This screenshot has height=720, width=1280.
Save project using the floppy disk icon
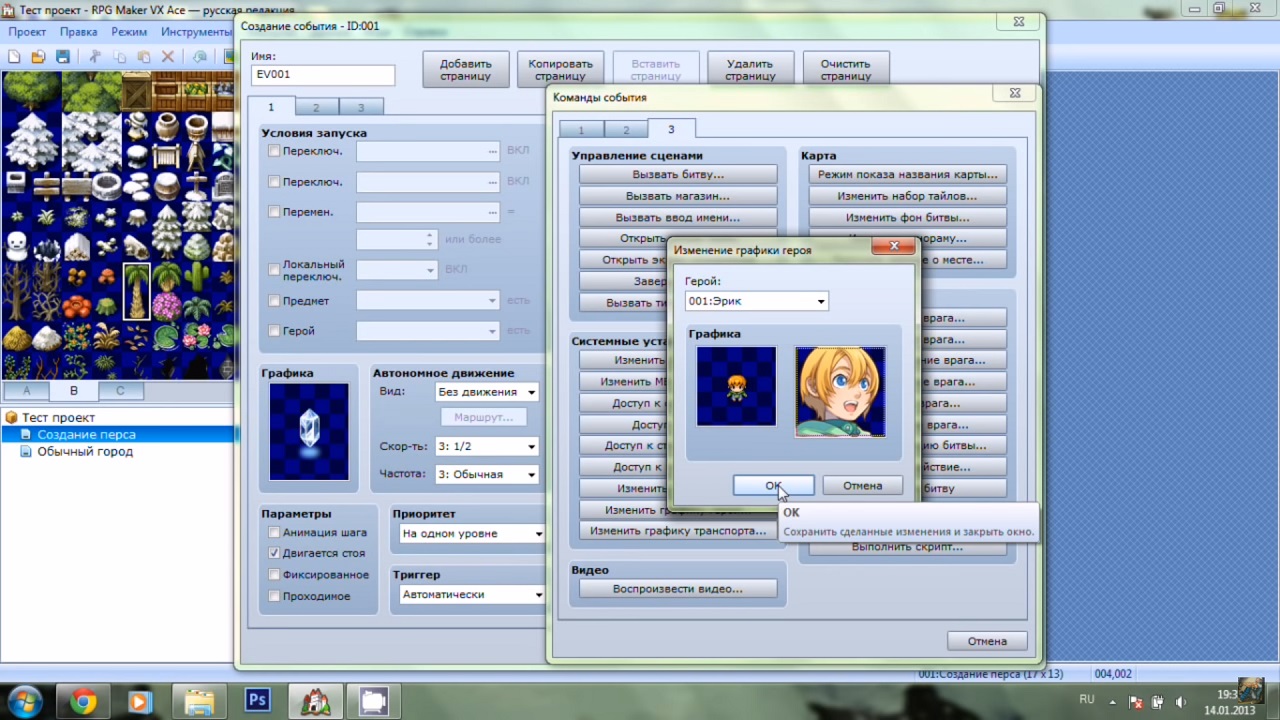[x=63, y=57]
